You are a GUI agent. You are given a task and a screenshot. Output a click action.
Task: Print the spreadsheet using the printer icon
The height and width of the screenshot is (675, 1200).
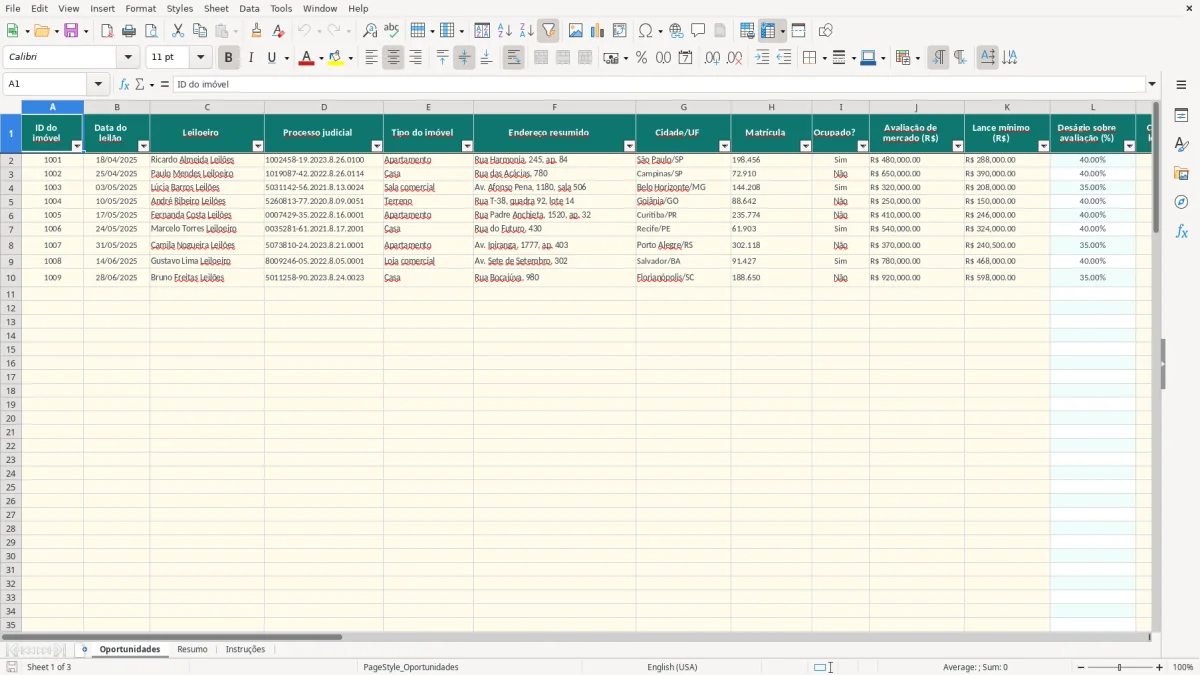[x=129, y=31]
